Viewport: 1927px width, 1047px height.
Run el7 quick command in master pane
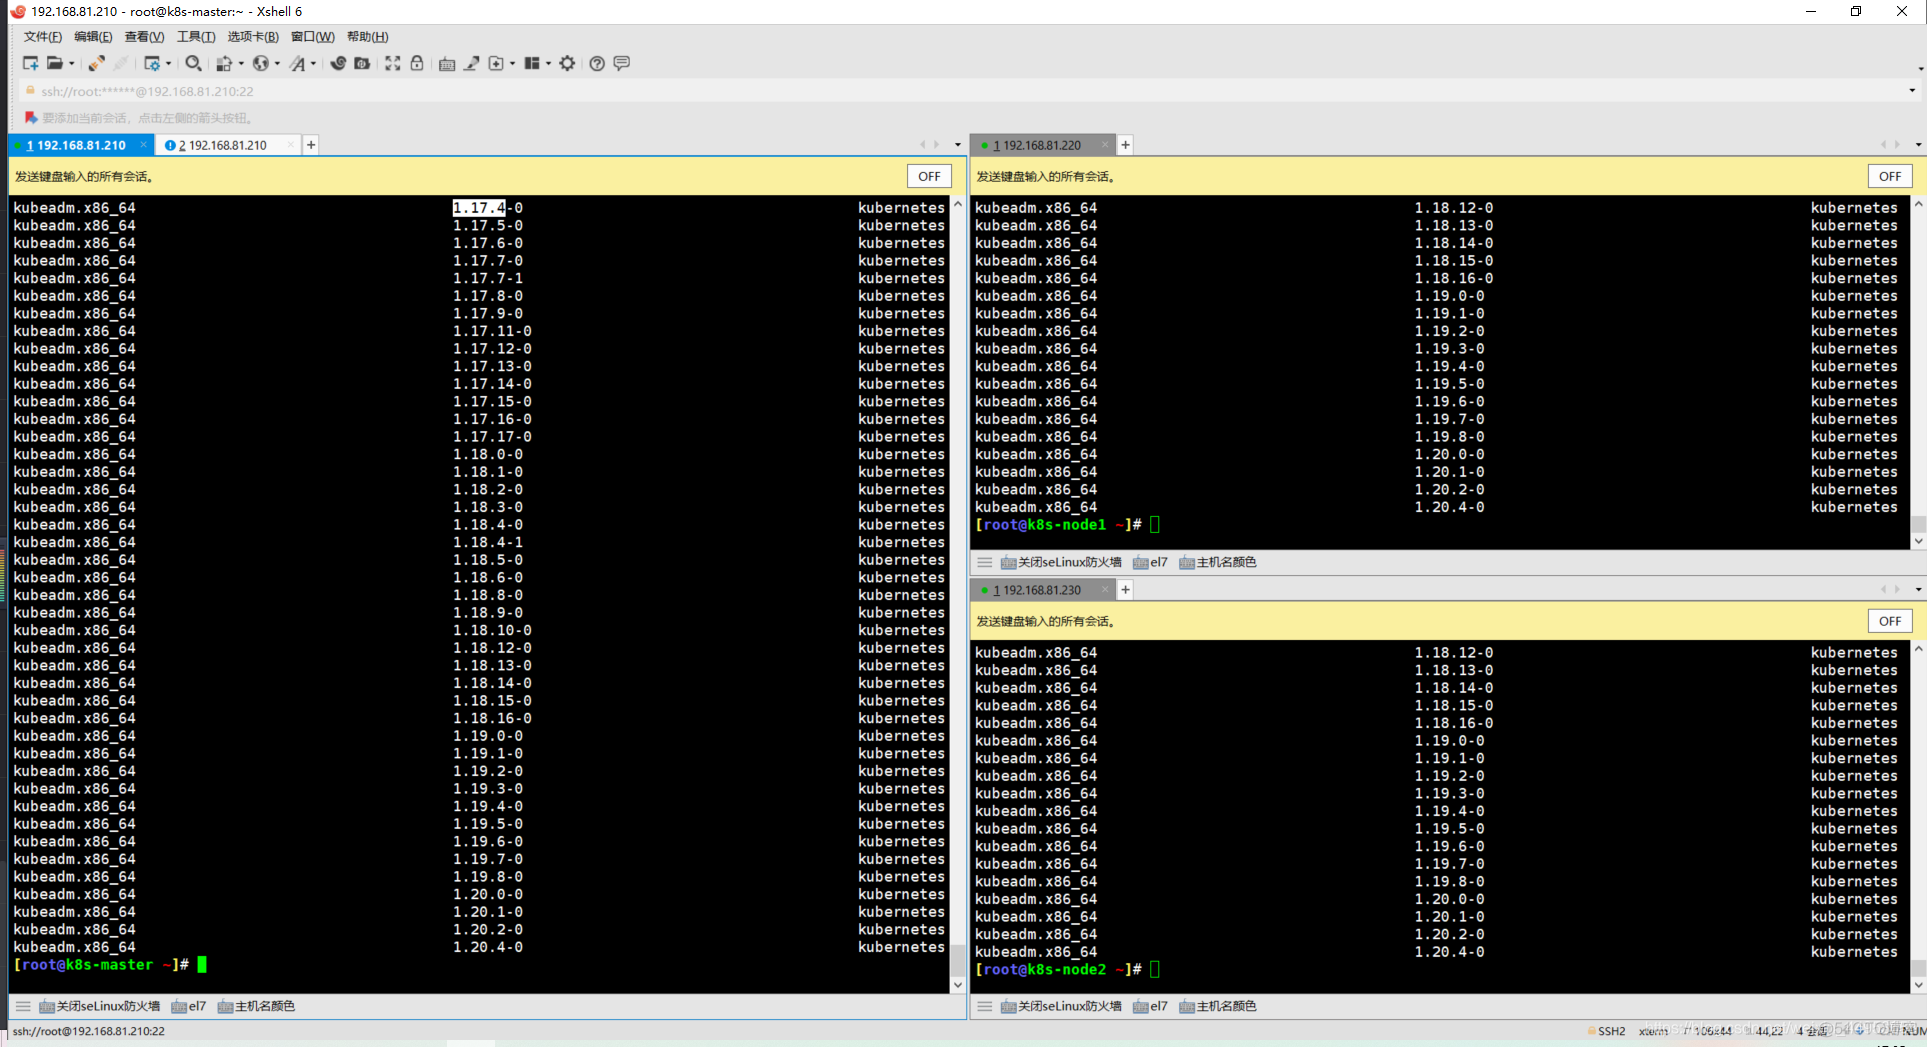point(189,1006)
